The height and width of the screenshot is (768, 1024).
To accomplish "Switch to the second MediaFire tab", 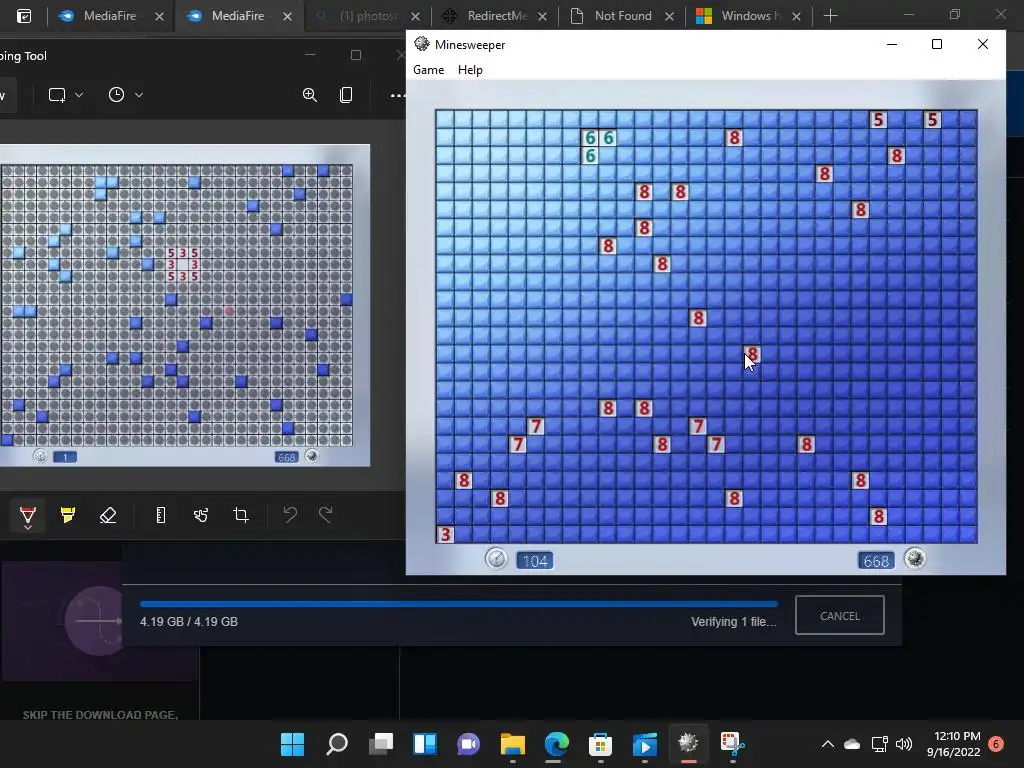I will 238,16.
